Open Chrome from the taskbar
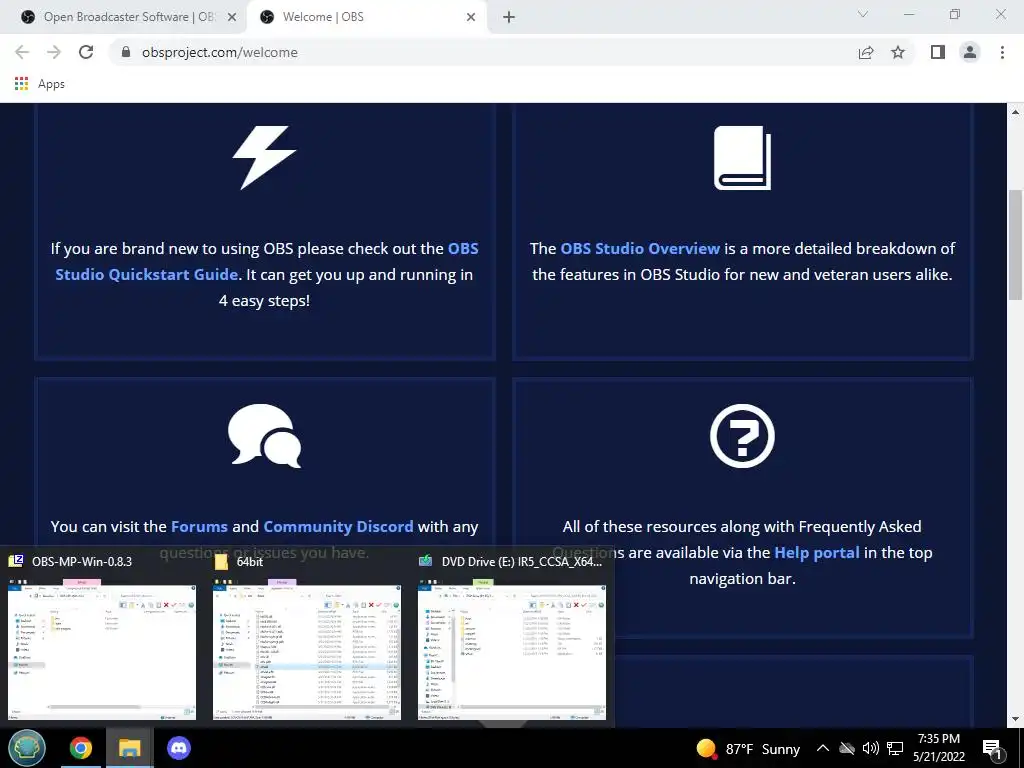This screenshot has width=1024, height=768. point(81,748)
